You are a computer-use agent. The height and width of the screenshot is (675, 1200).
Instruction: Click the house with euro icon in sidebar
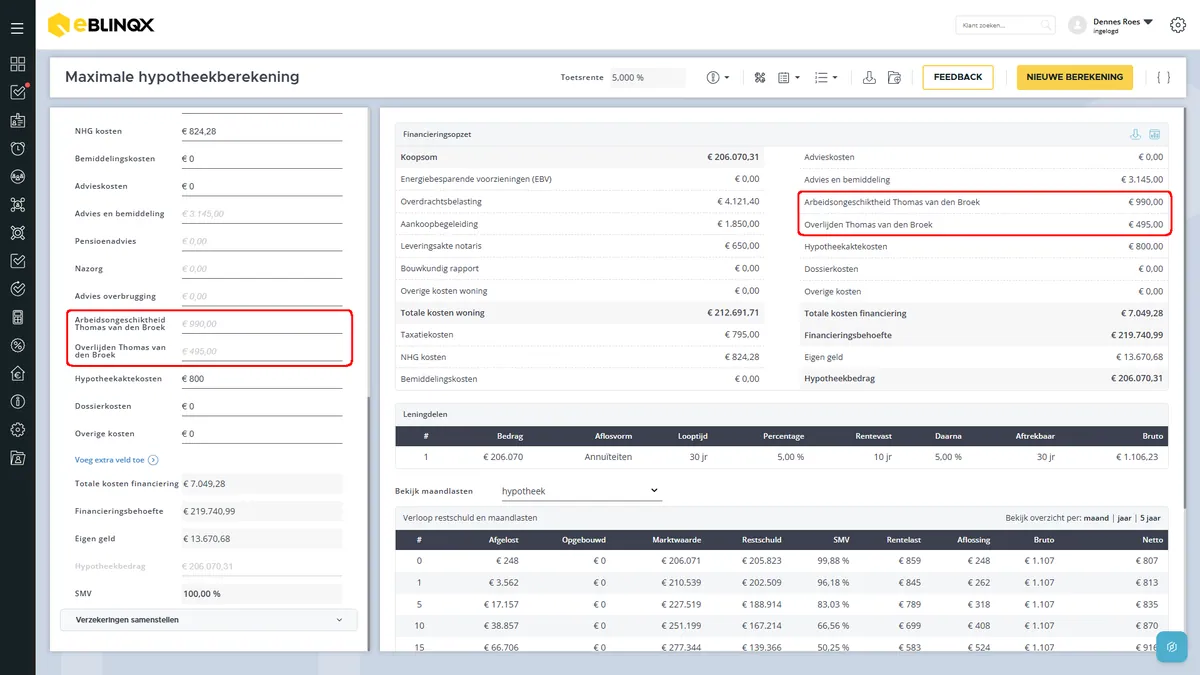(x=17, y=374)
